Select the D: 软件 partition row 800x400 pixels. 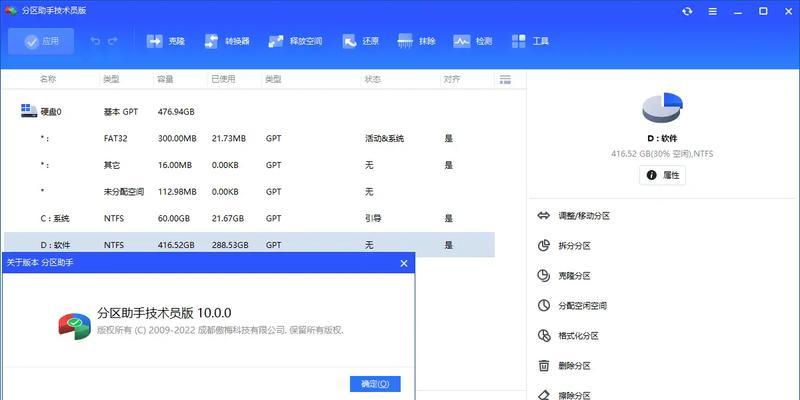click(249, 245)
